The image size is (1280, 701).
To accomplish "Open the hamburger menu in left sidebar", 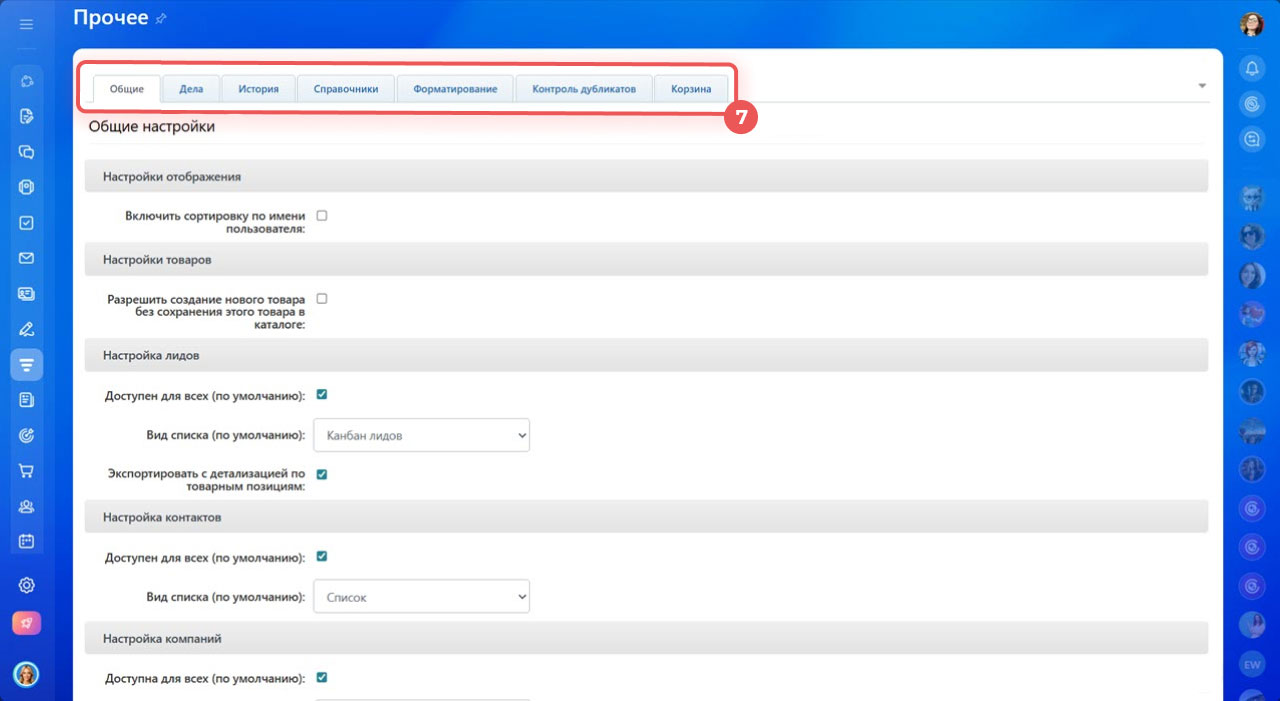I will point(27,24).
